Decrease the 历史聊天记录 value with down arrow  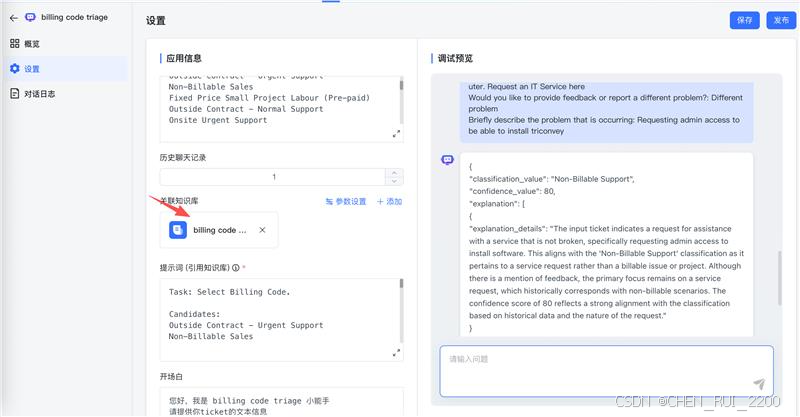394,181
